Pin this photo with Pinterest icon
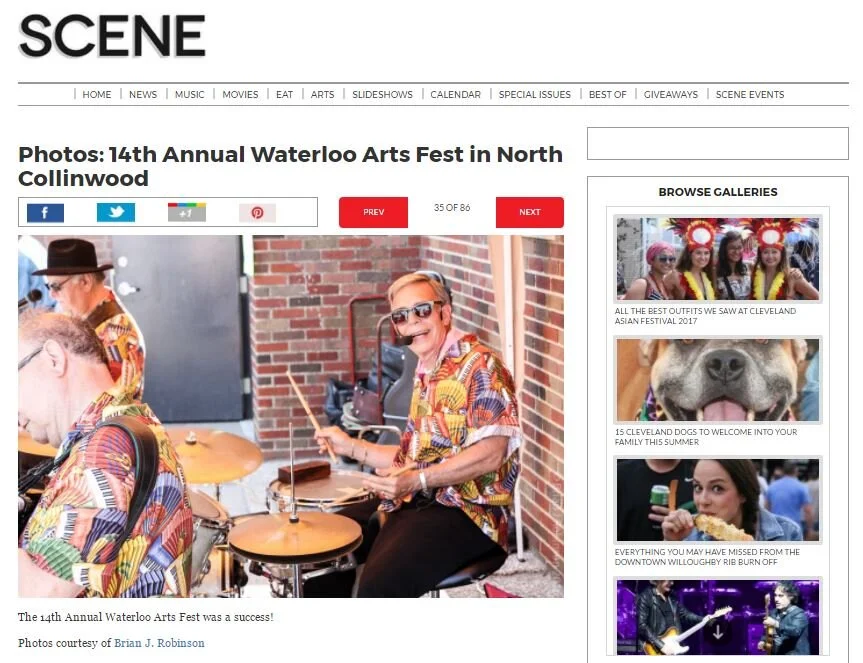 coord(257,212)
